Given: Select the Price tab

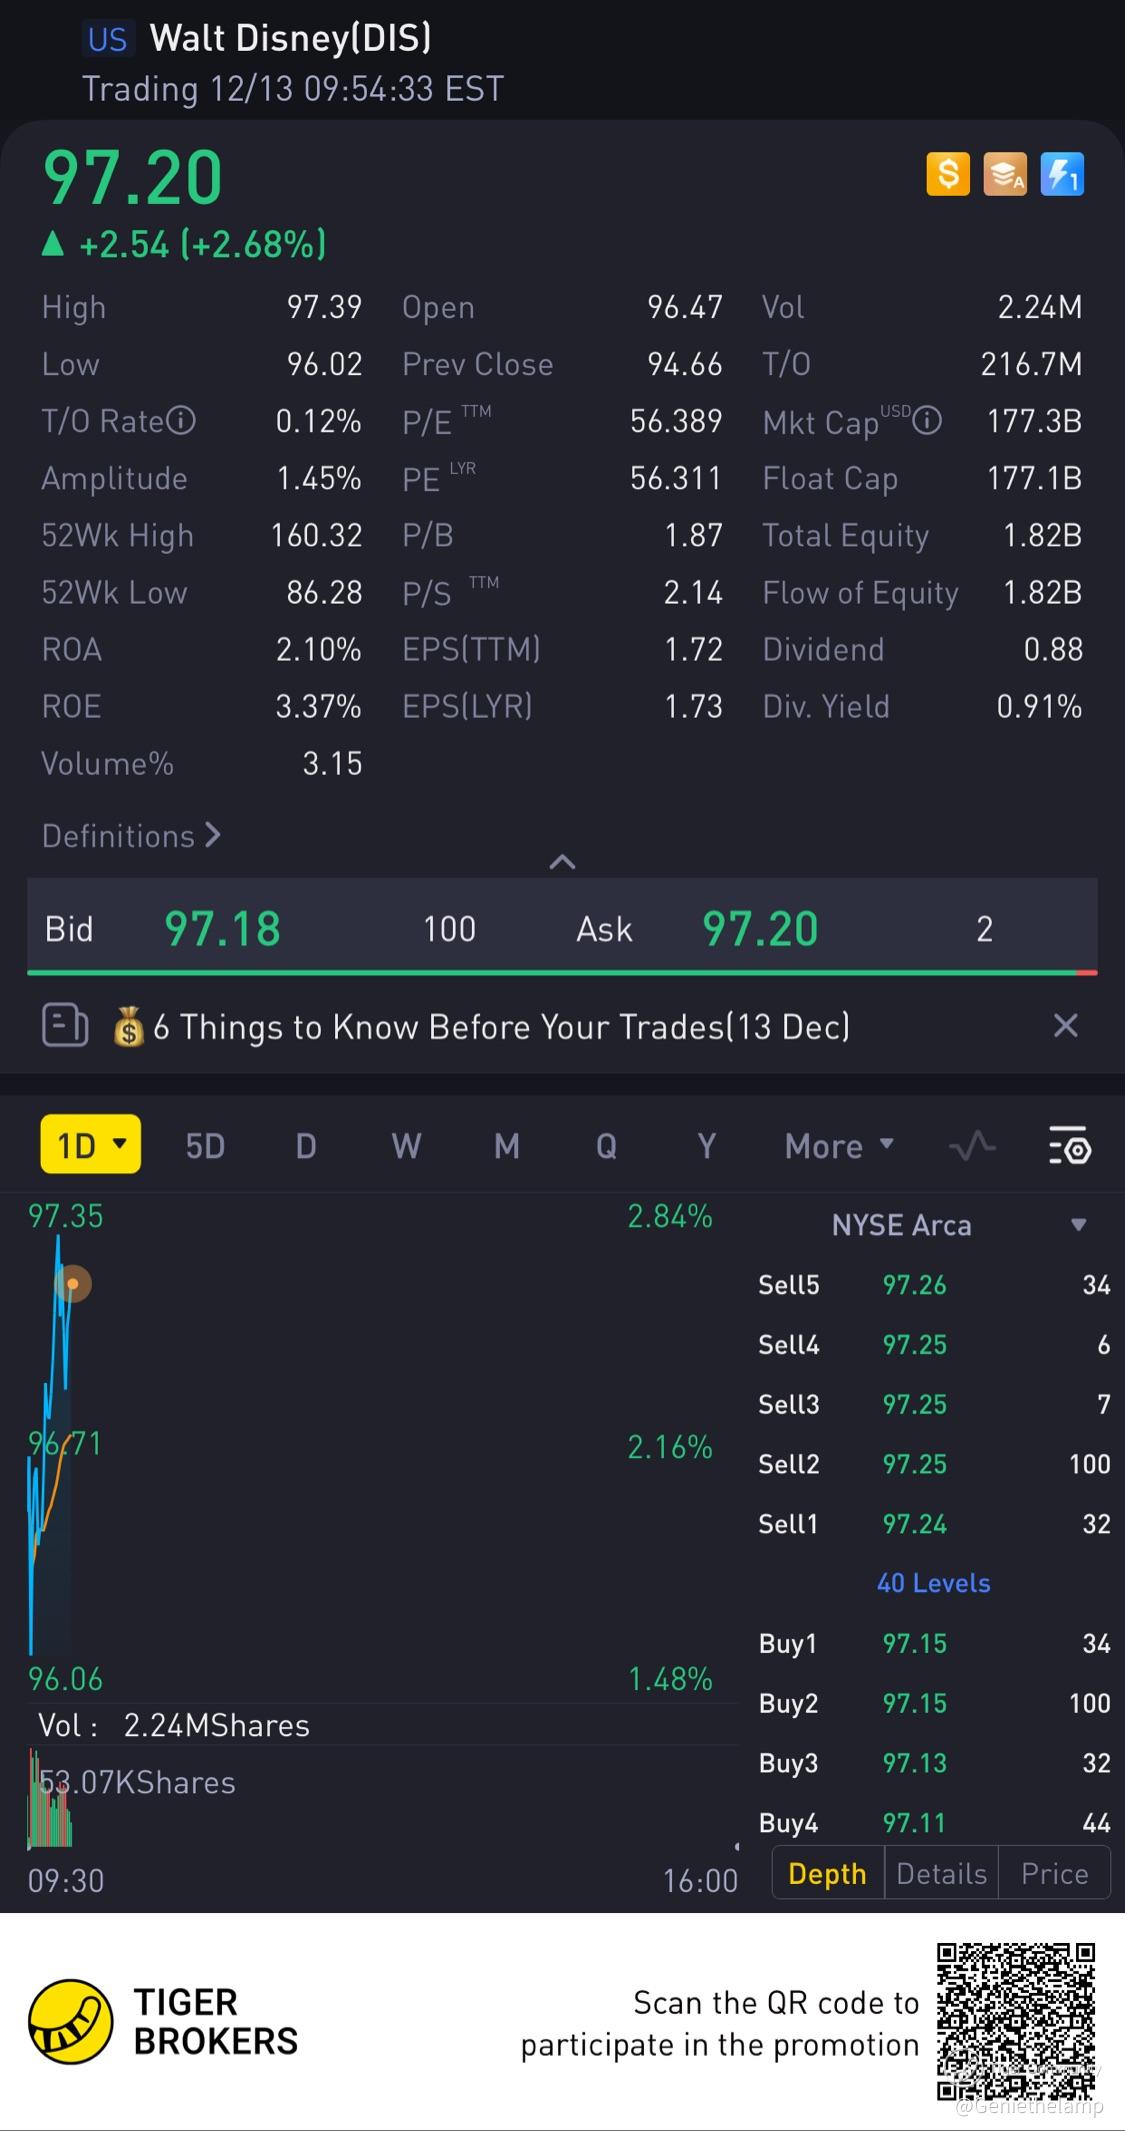Looking at the screenshot, I should coord(1054,1873).
